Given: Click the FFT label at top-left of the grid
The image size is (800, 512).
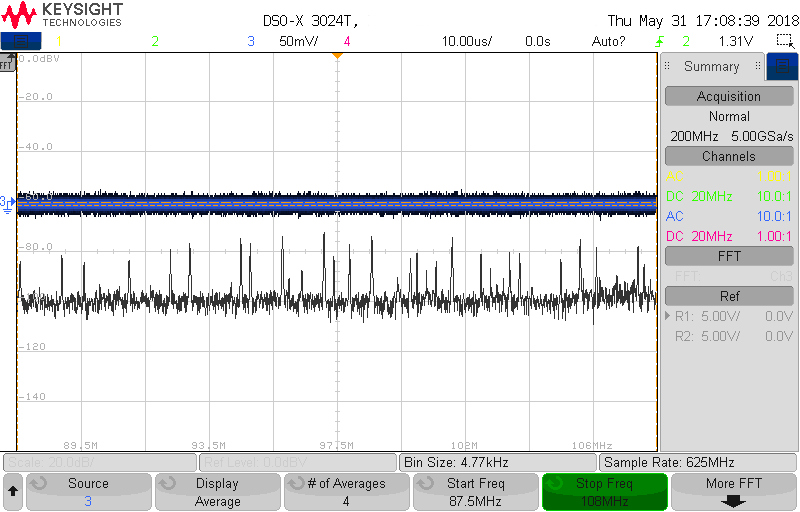Looking at the screenshot, I should 7,64.
